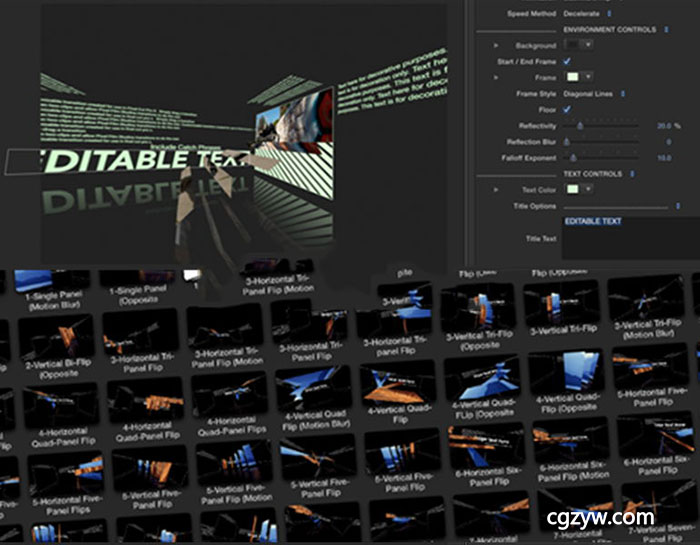
Task: Expand the Background disclosure triangle
Action: (x=496, y=46)
